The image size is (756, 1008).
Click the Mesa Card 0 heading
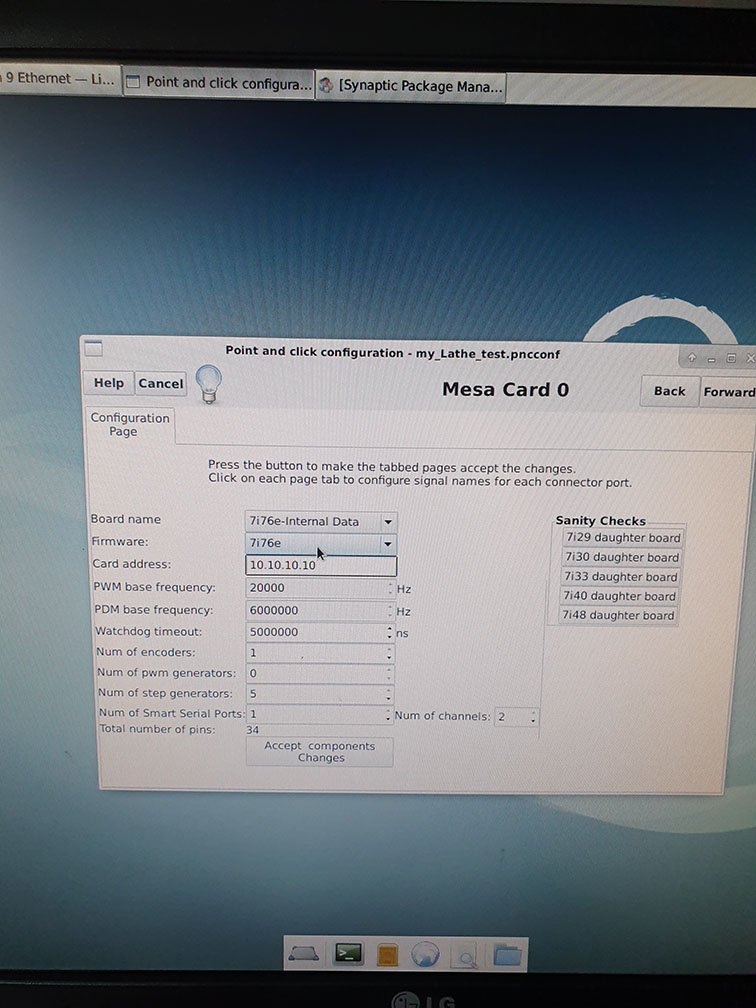tap(505, 390)
